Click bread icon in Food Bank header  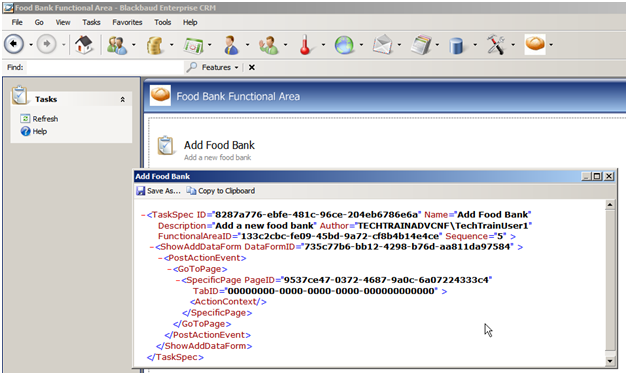coord(160,95)
